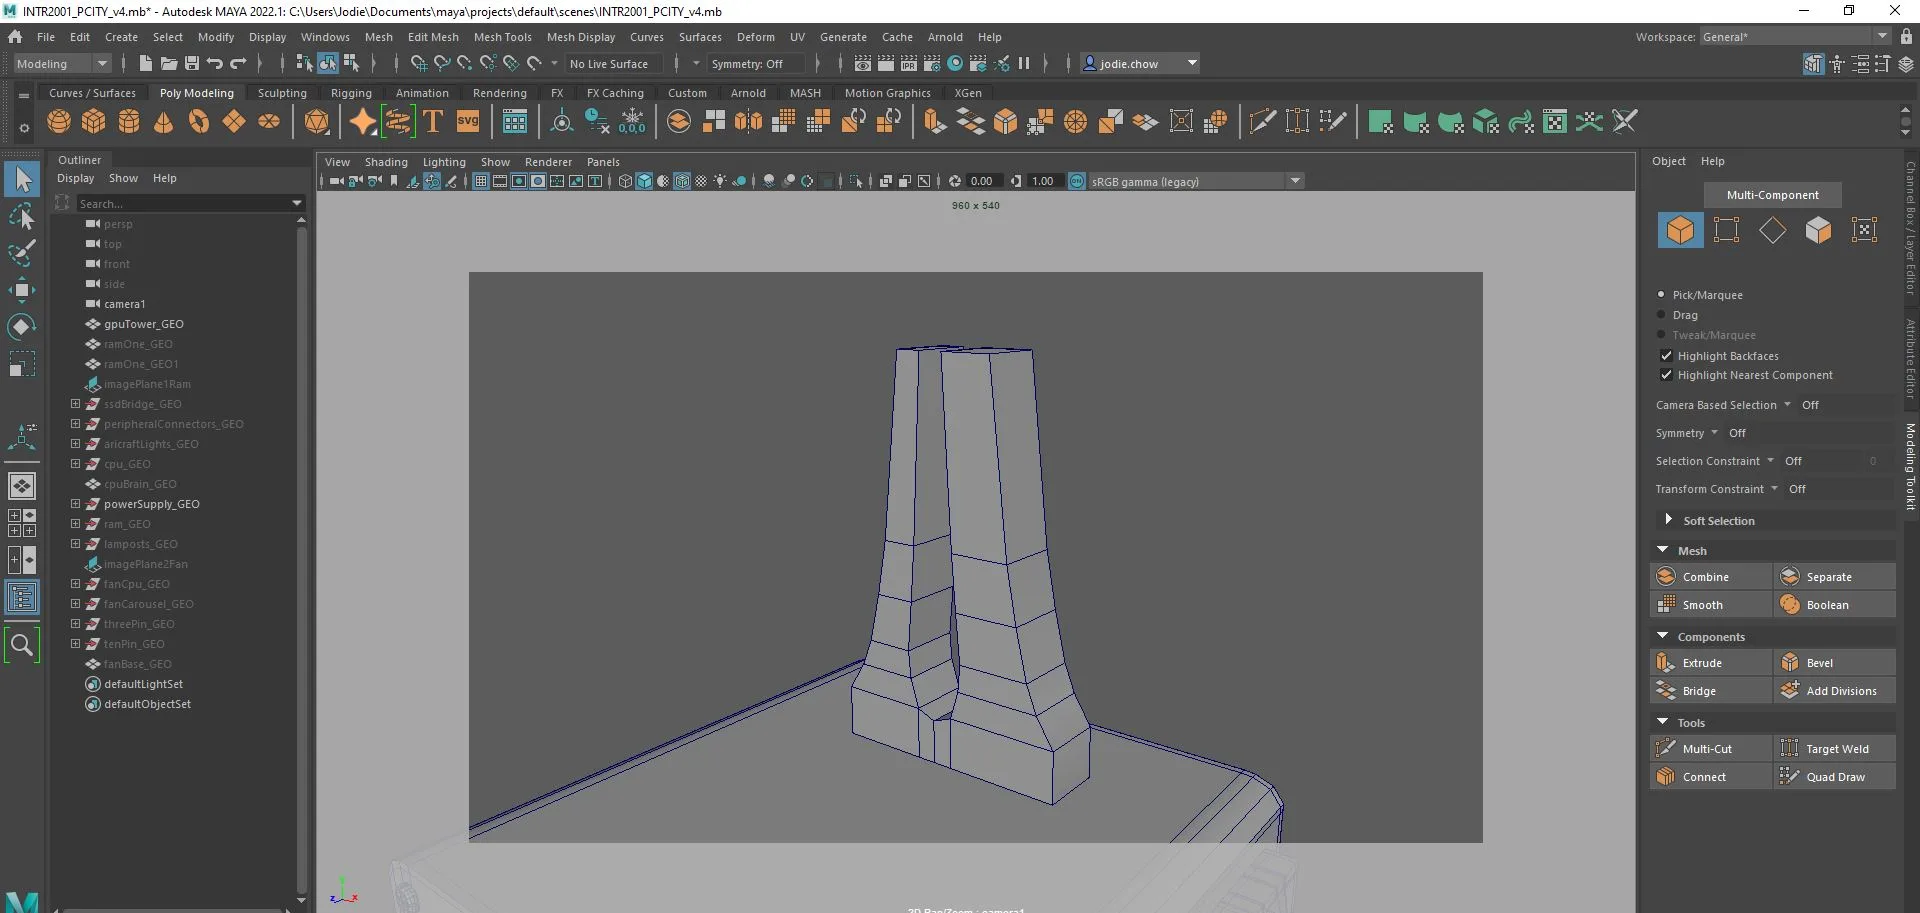The width and height of the screenshot is (1920, 913).
Task: Open the viewport Shading menu
Action: click(x=386, y=162)
